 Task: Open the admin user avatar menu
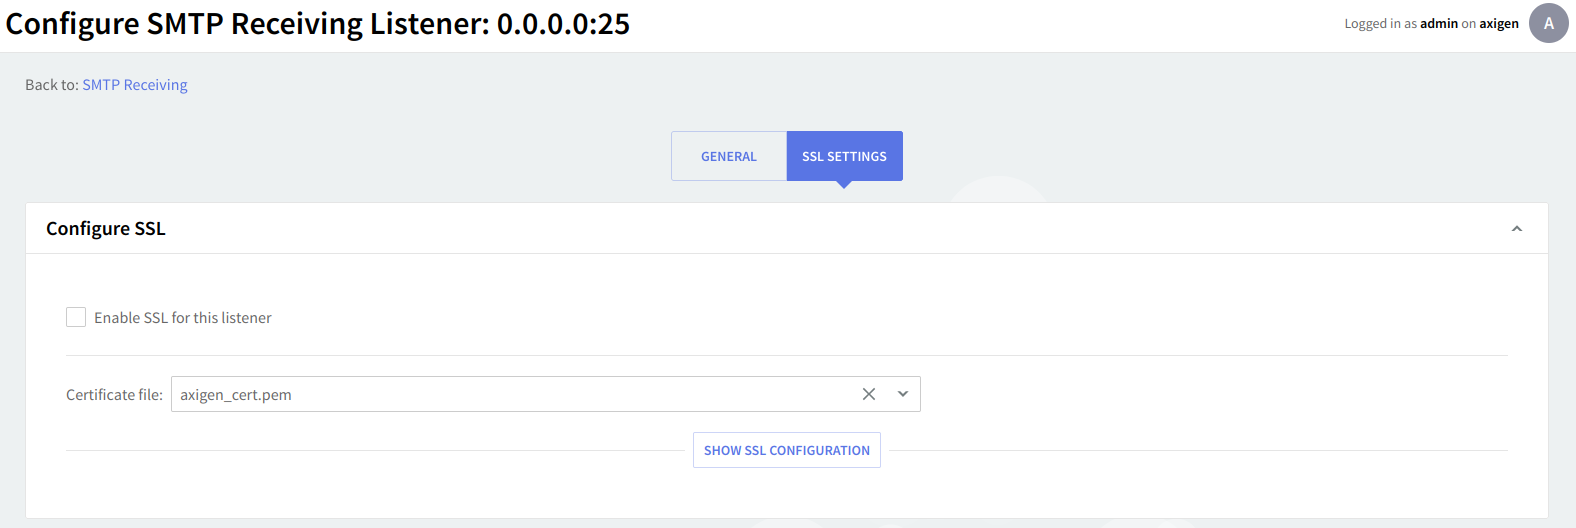point(1548,24)
